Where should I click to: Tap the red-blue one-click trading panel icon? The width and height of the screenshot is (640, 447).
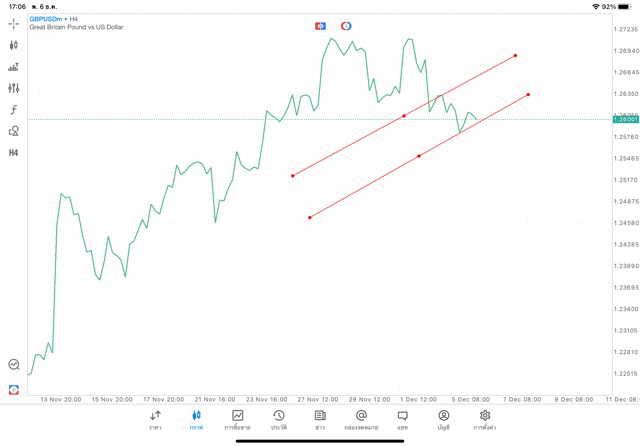click(320, 26)
